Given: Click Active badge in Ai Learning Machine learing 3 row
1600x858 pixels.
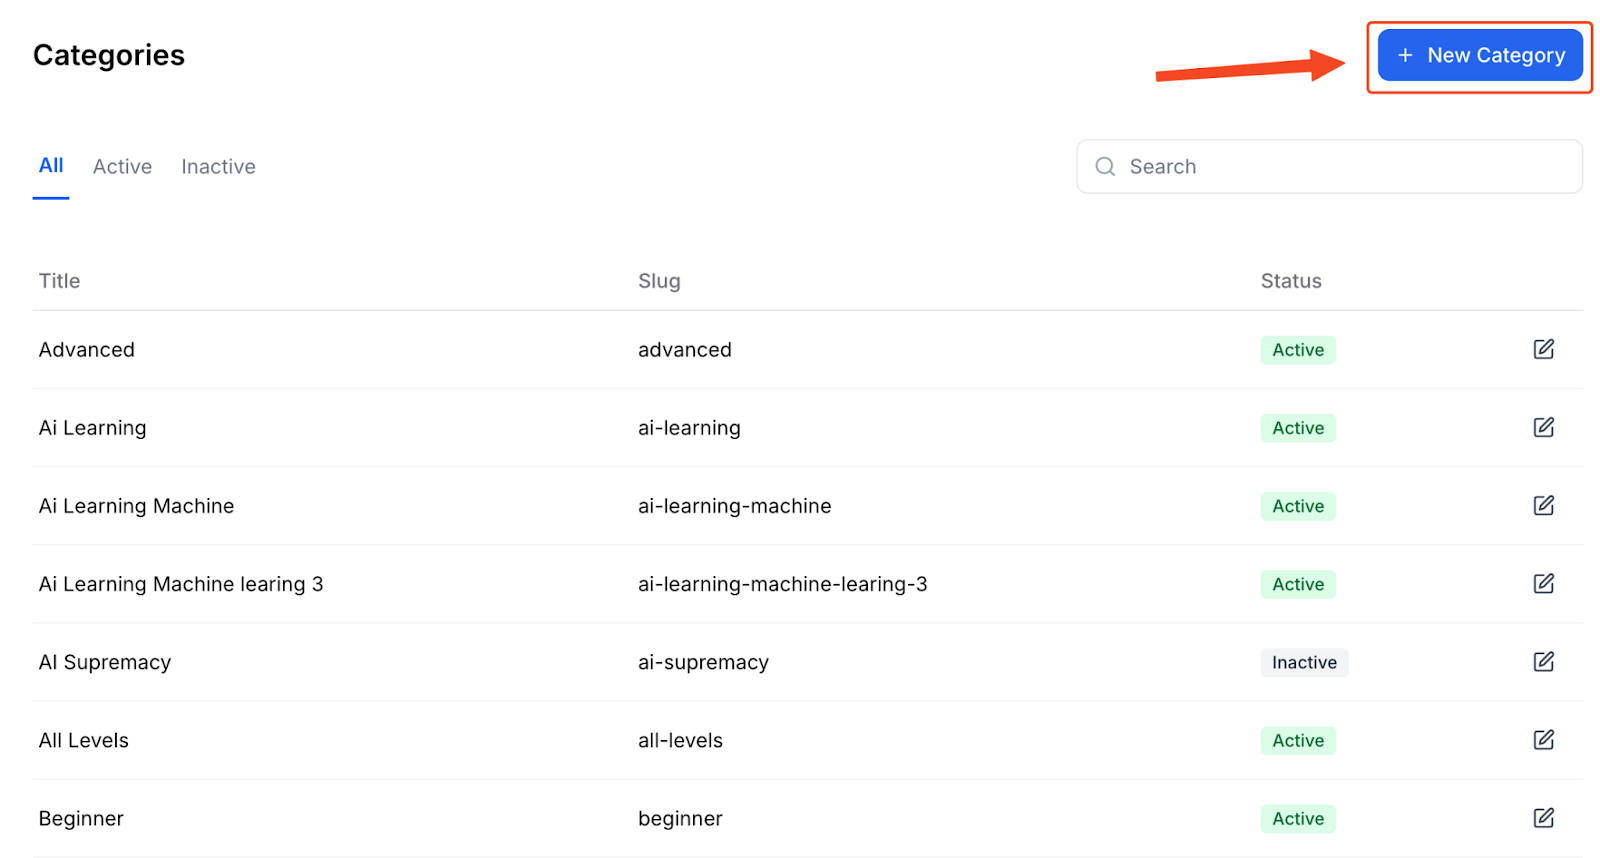Looking at the screenshot, I should click(x=1298, y=584).
